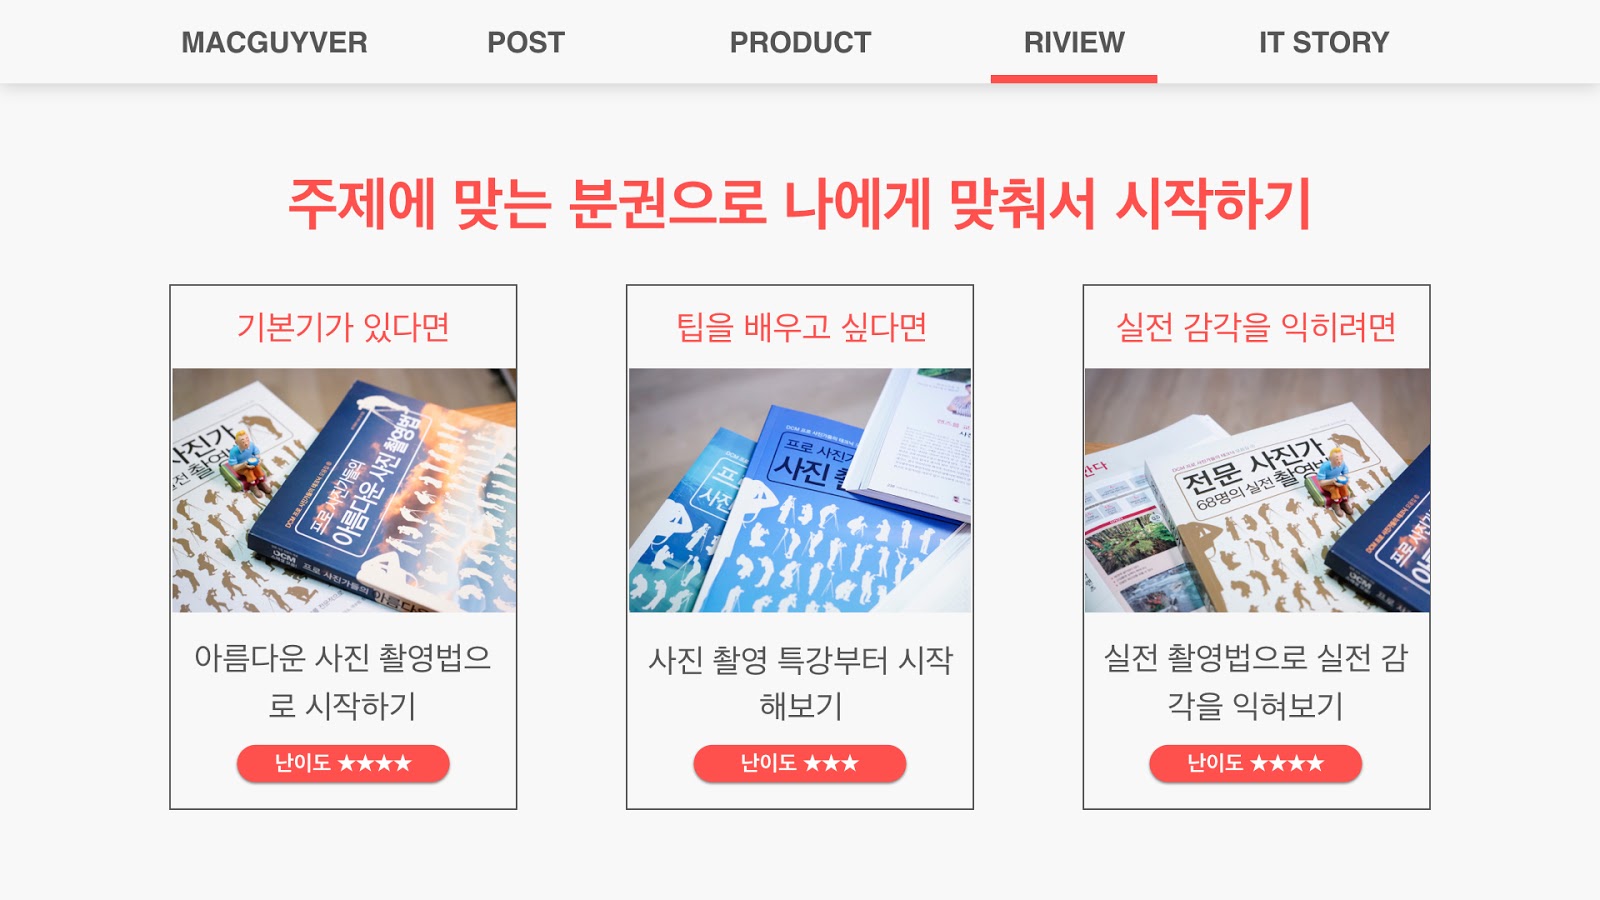The height and width of the screenshot is (900, 1600).
Task: Click the red underline beneath RIVIEW
Action: [1074, 78]
